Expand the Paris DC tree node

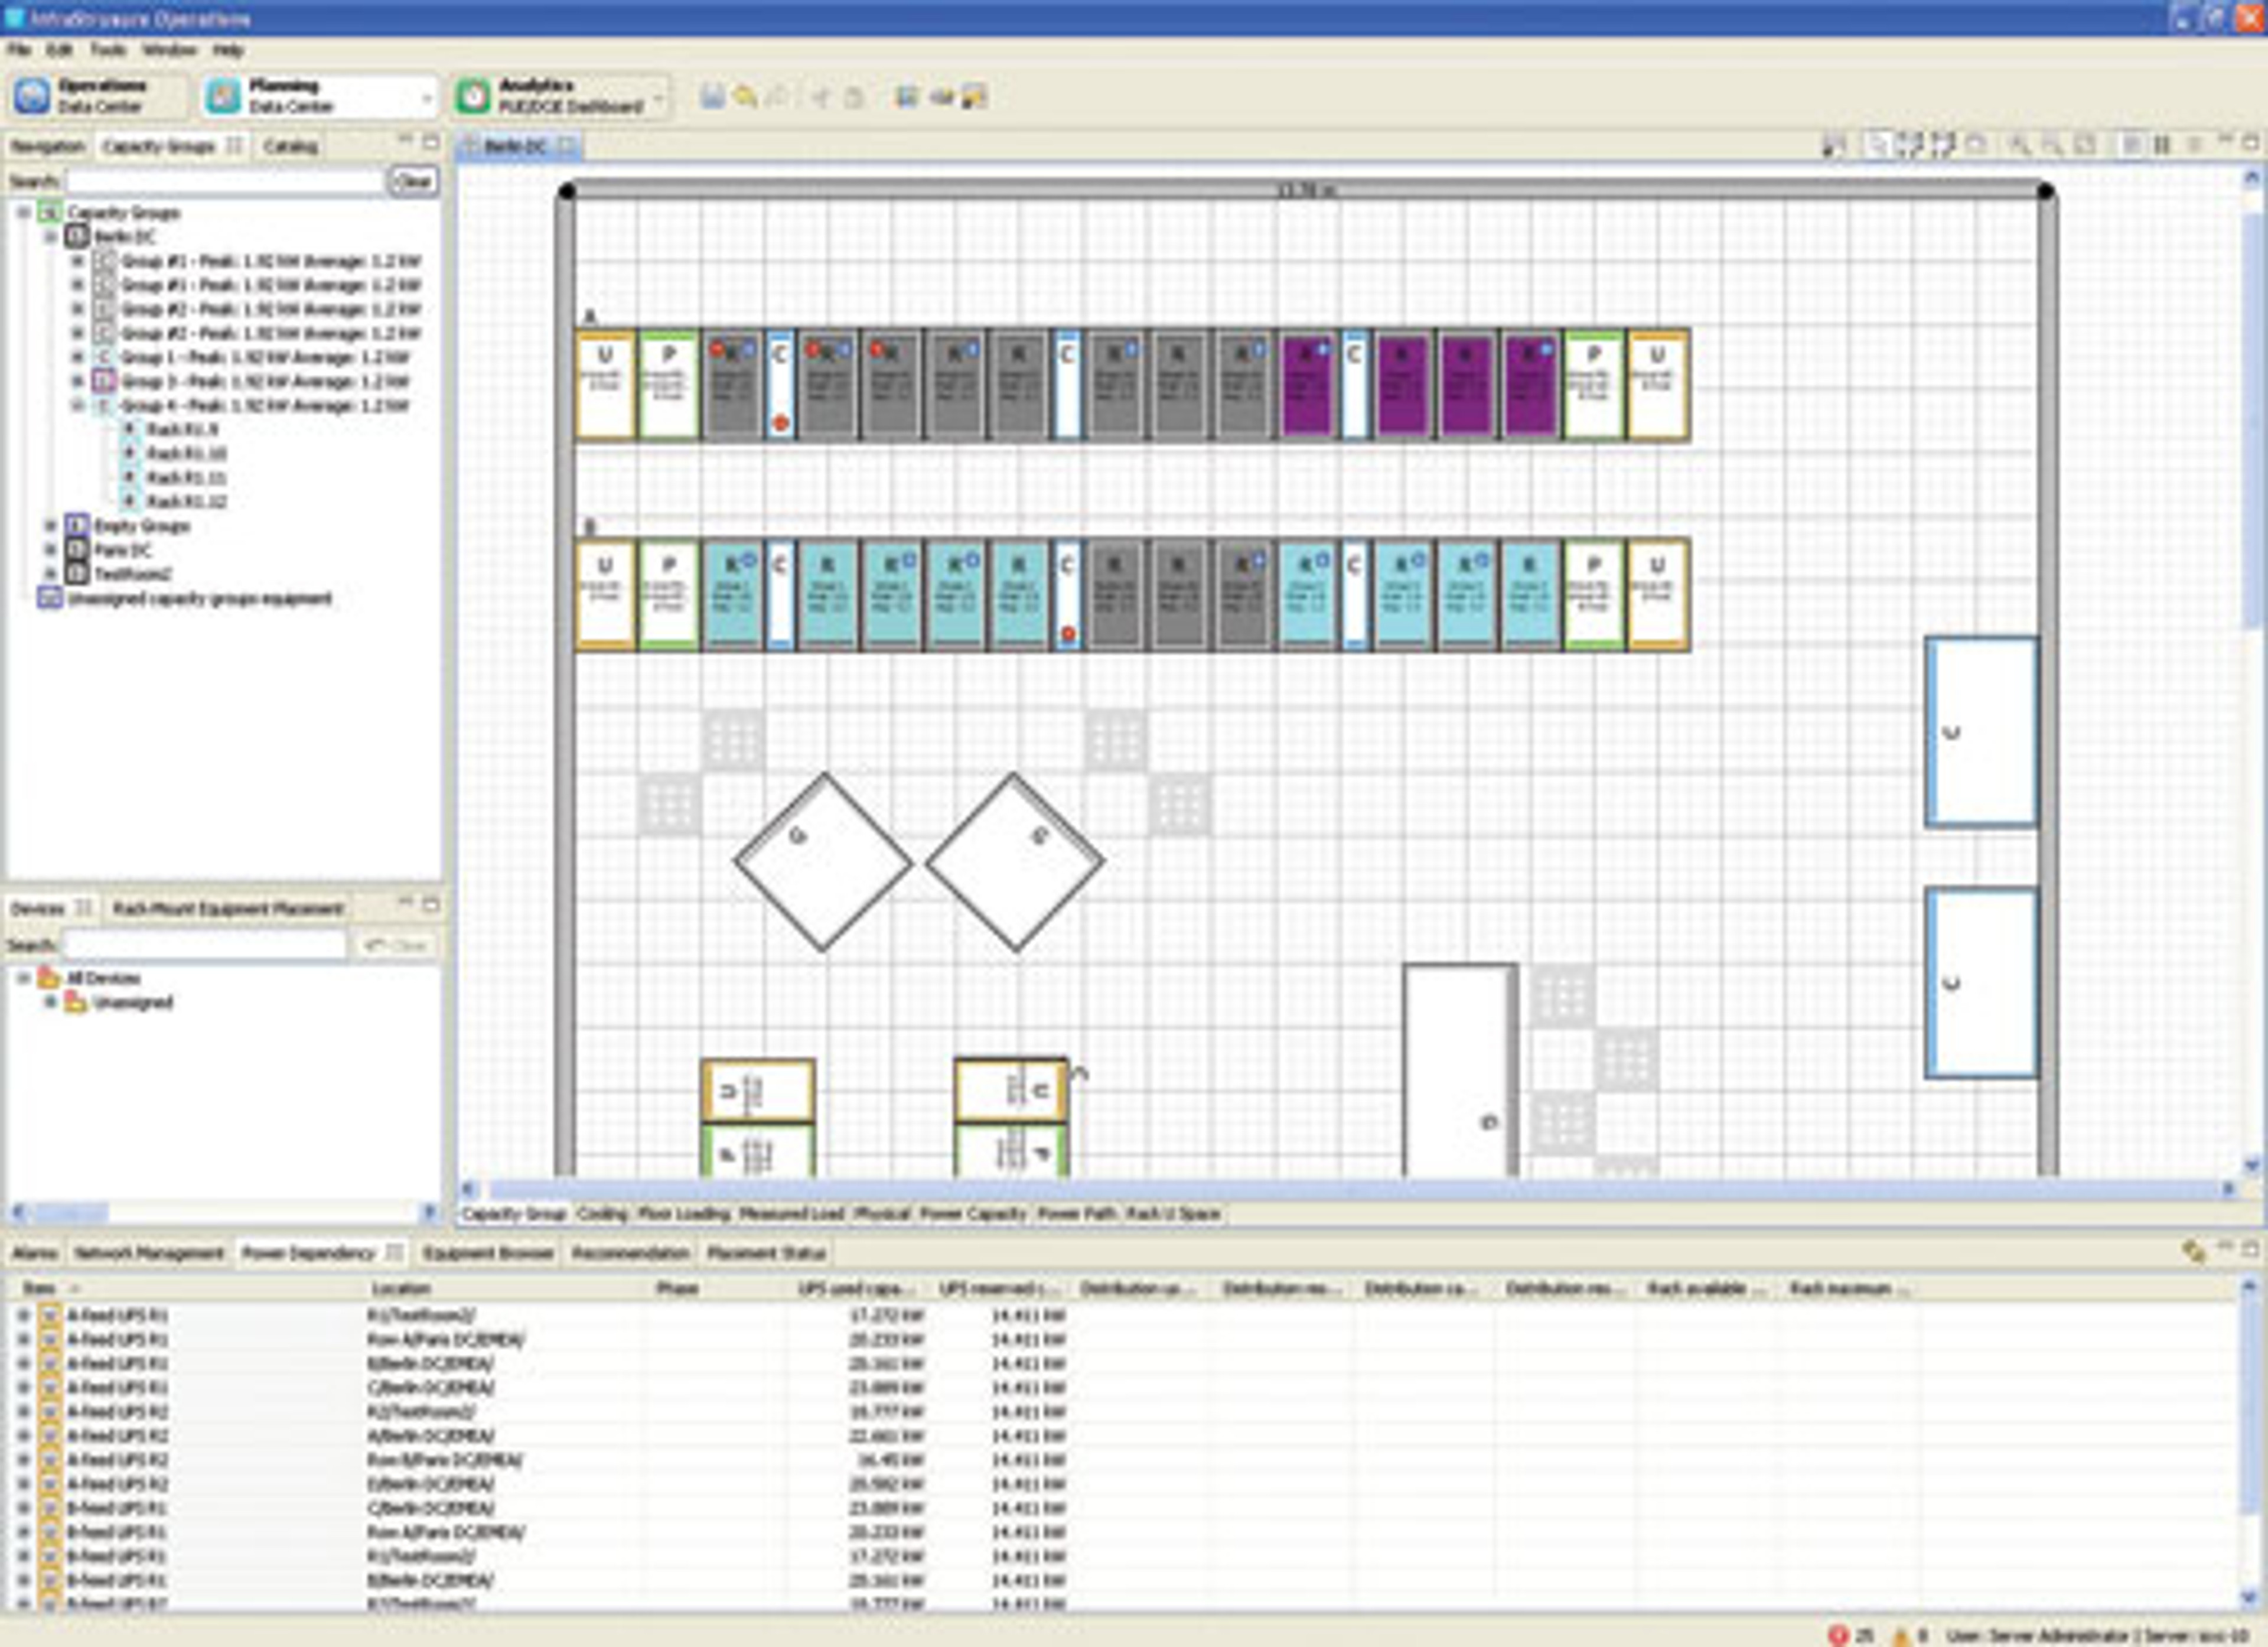tap(50, 550)
